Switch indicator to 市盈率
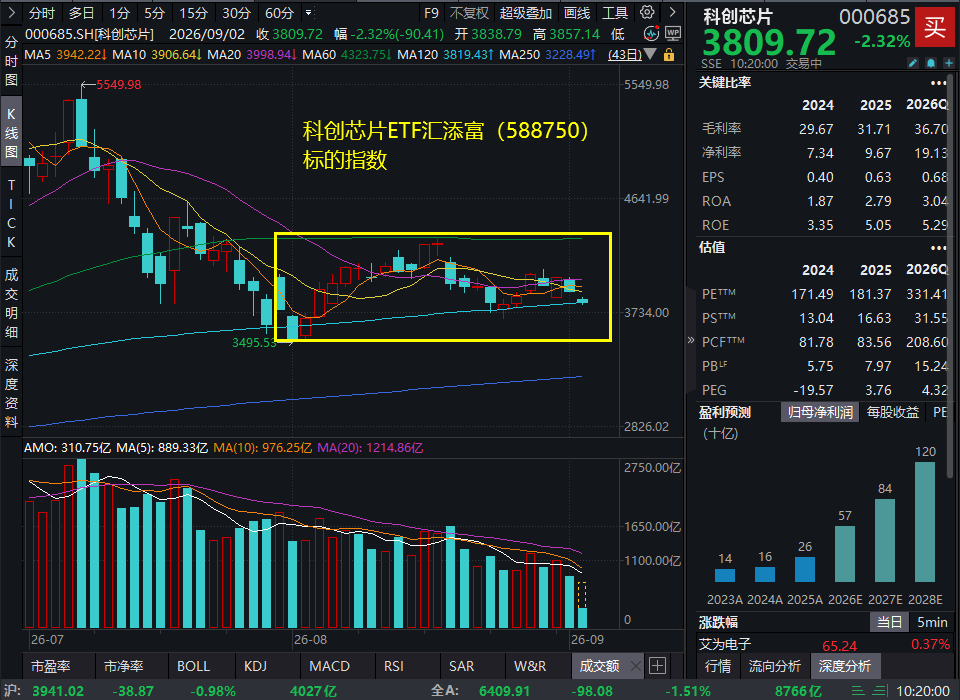 click(50, 666)
